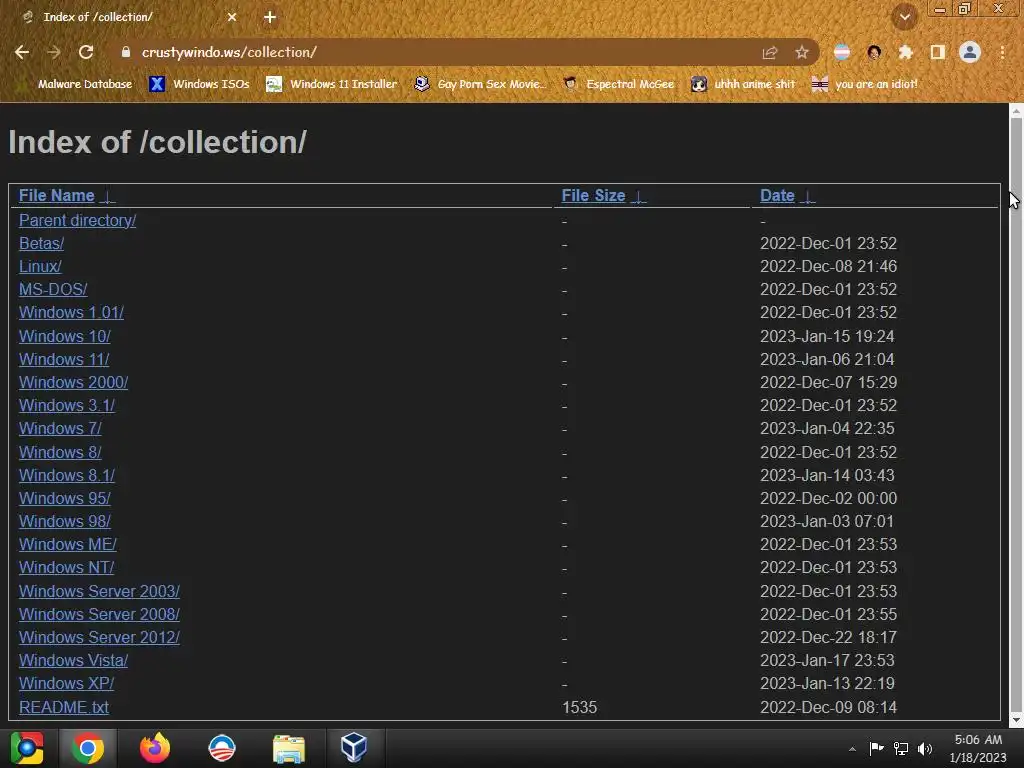The height and width of the screenshot is (768, 1024).
Task: Open the README.txt file
Action: [63, 707]
